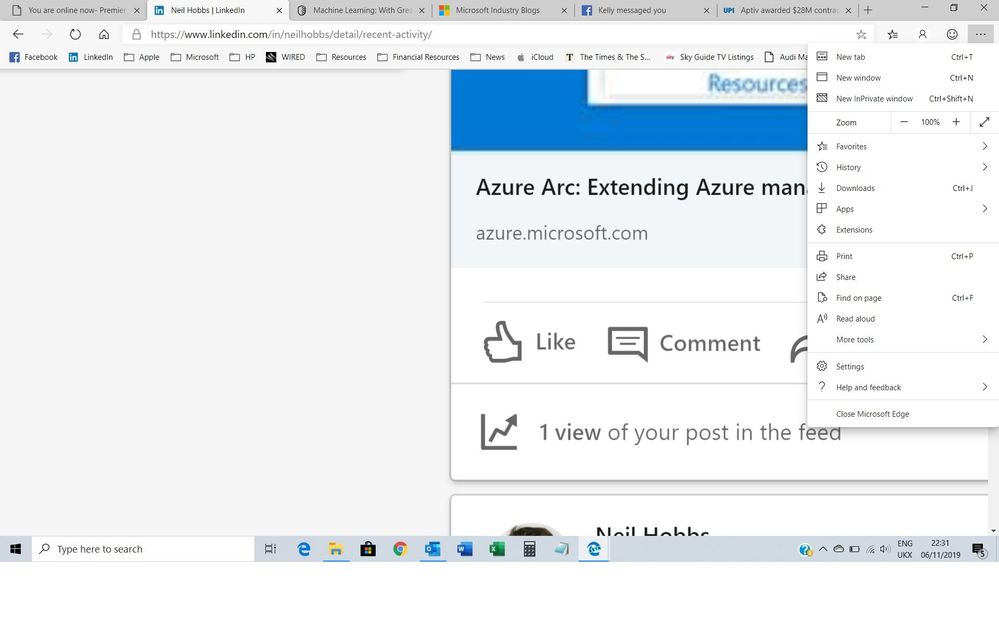
Task: Click the browser home icon
Action: pos(106,33)
